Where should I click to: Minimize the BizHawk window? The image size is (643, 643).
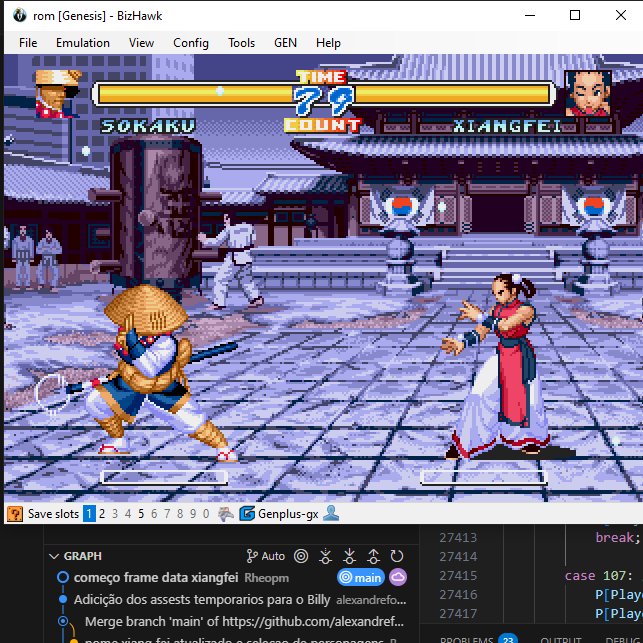point(530,16)
